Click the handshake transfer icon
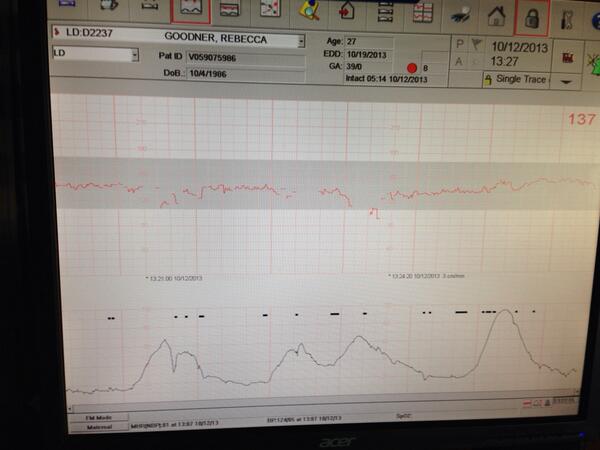Image resolution: width=600 pixels, height=450 pixels. 460,16
